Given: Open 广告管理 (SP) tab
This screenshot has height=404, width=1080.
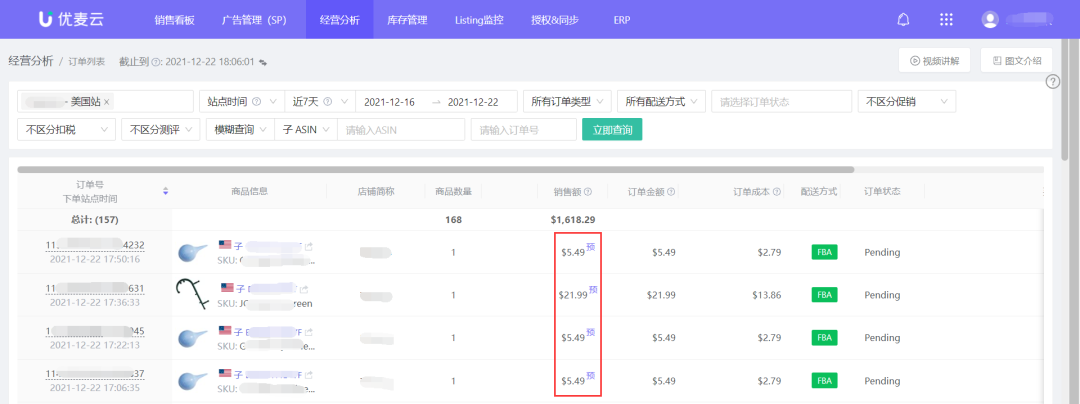Looking at the screenshot, I should tap(253, 20).
